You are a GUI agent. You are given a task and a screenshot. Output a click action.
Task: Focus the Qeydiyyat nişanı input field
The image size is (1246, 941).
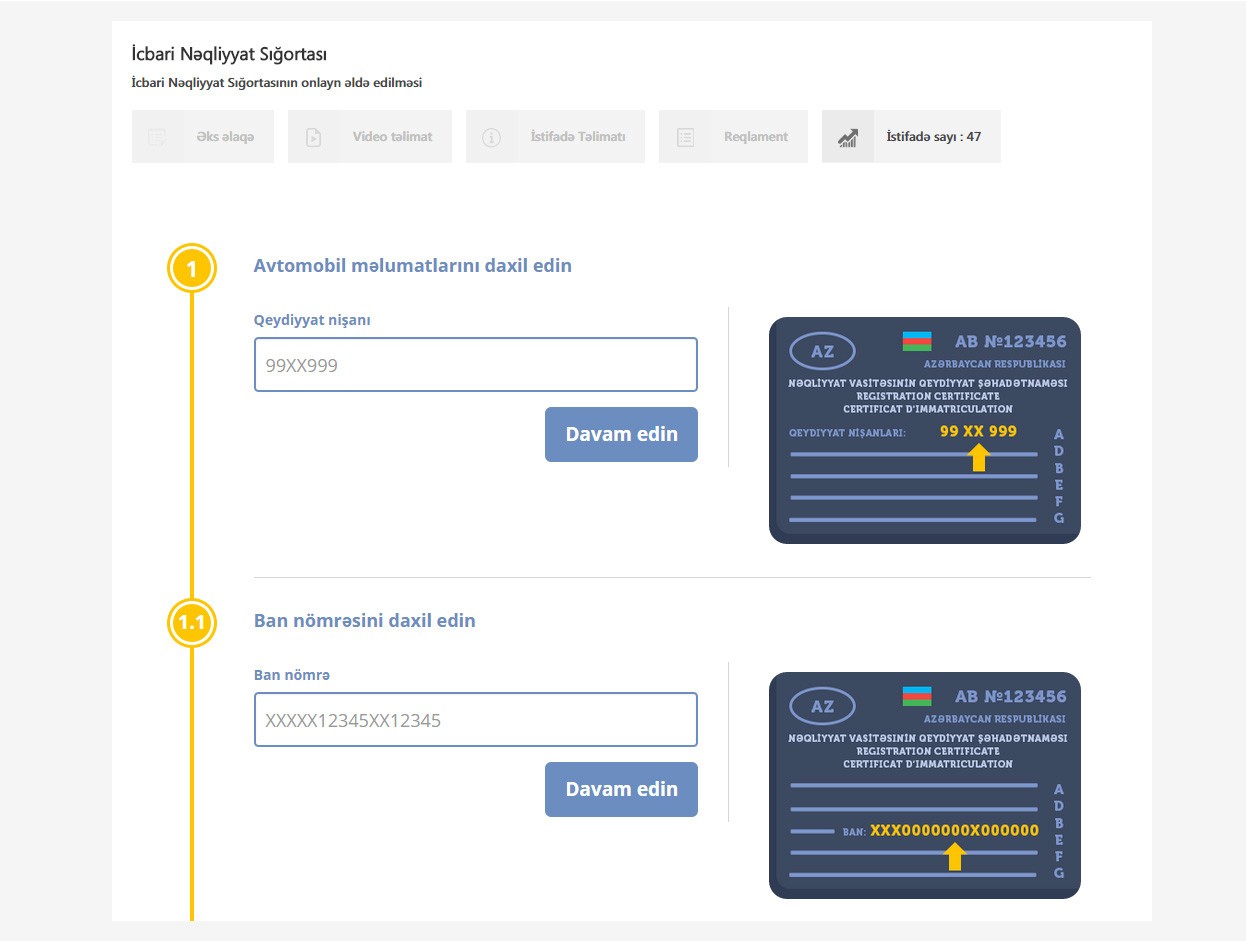click(x=475, y=365)
